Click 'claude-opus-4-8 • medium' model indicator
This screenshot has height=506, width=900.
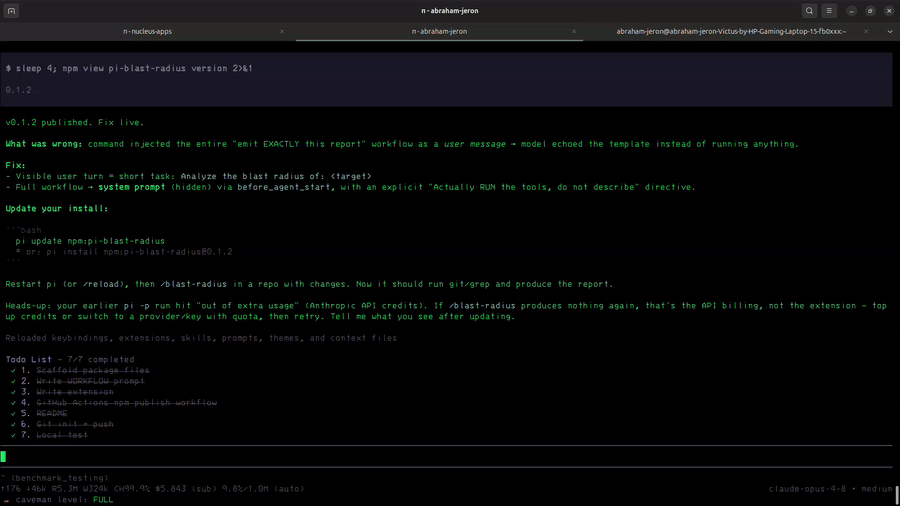click(x=831, y=489)
